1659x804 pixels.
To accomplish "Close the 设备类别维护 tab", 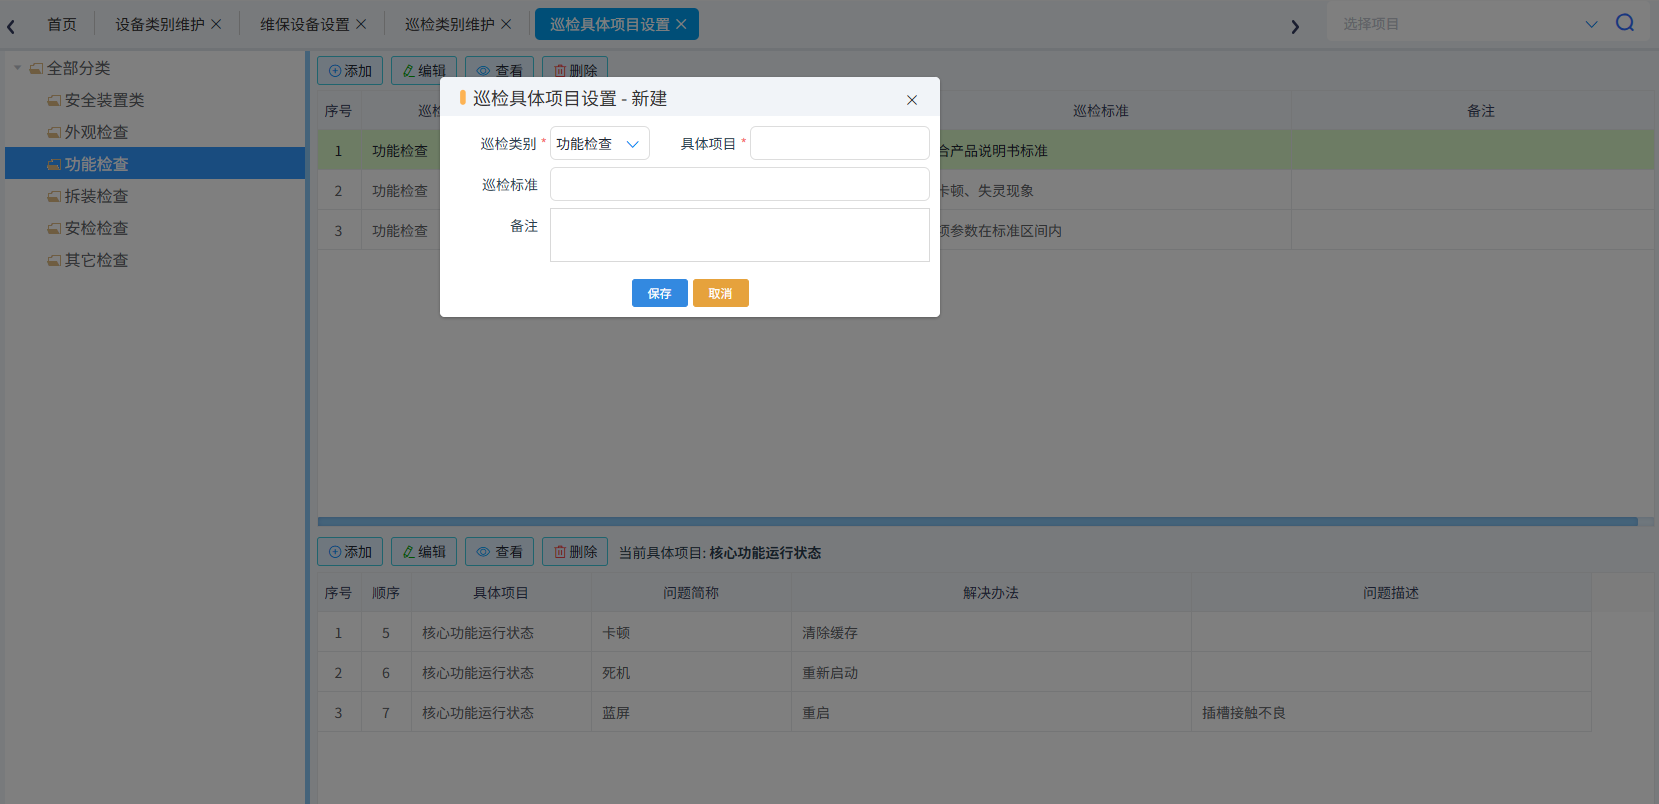I will pos(216,24).
